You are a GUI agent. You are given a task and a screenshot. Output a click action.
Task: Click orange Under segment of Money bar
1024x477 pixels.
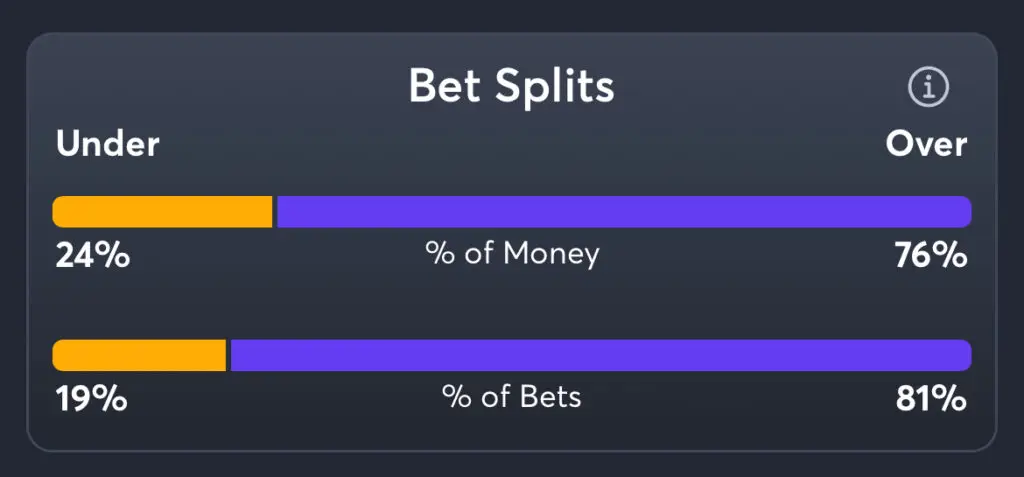point(162,212)
